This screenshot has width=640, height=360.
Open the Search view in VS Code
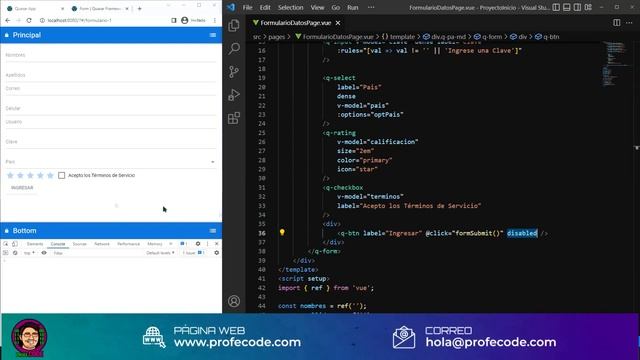pyautogui.click(x=234, y=49)
